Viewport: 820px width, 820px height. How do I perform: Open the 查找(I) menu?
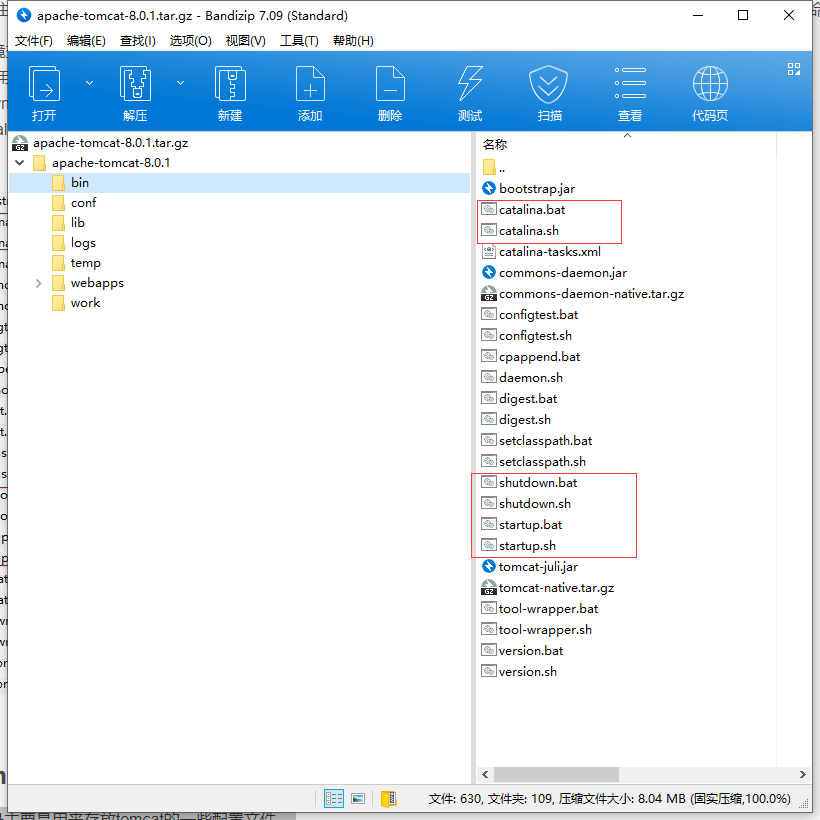click(x=138, y=40)
